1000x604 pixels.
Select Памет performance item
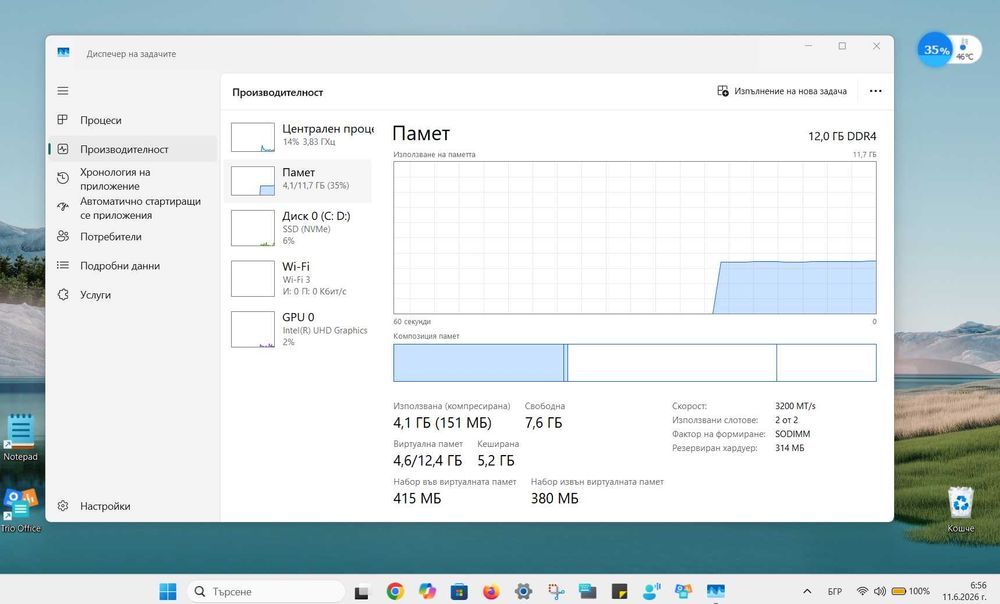pyautogui.click(x=298, y=180)
